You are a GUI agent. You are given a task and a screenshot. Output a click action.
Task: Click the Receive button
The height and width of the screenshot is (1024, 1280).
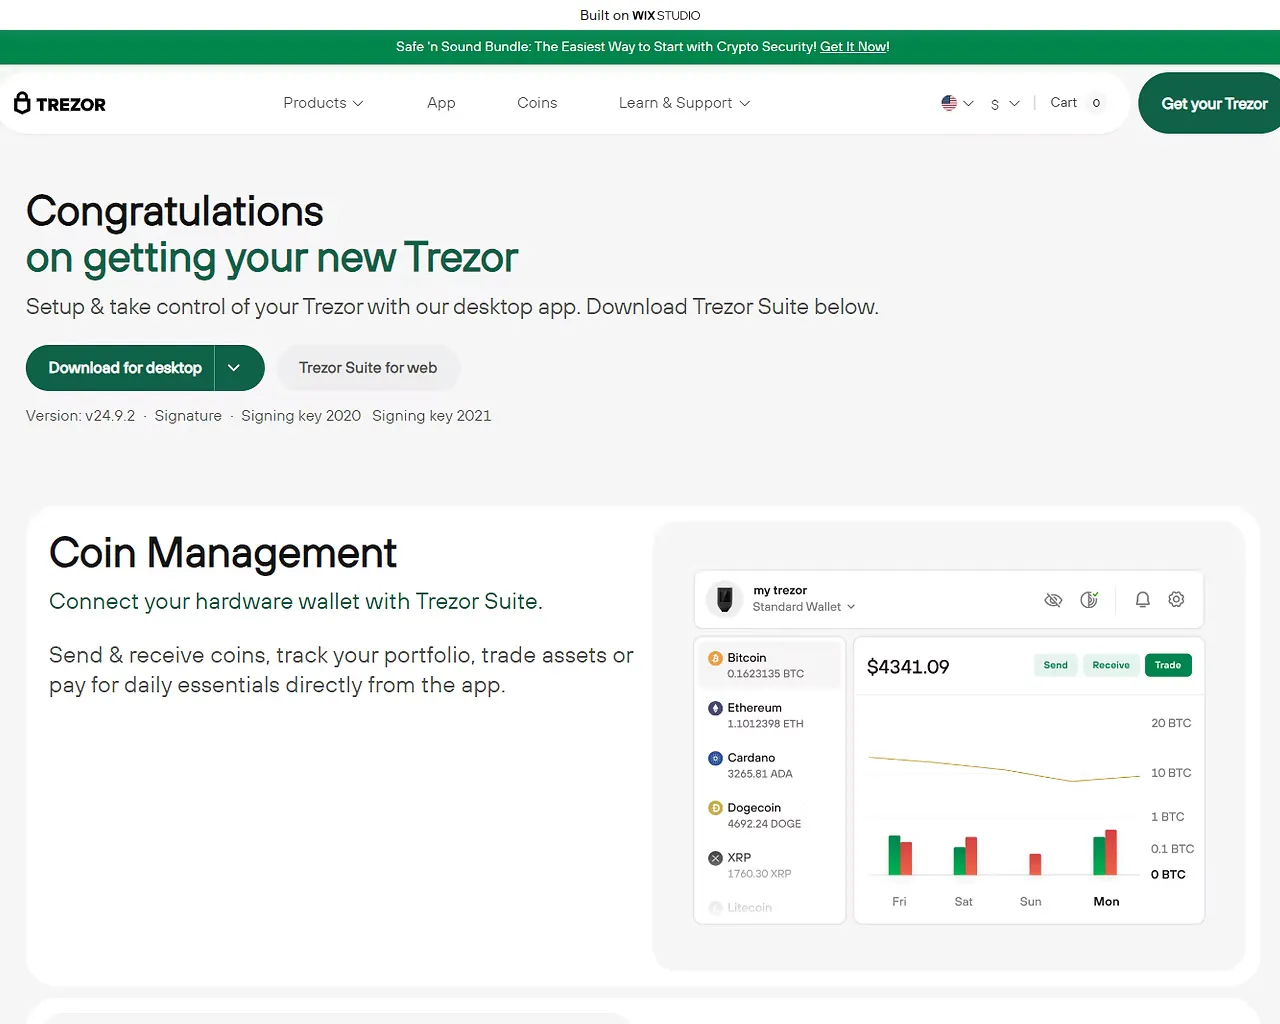pos(1110,665)
